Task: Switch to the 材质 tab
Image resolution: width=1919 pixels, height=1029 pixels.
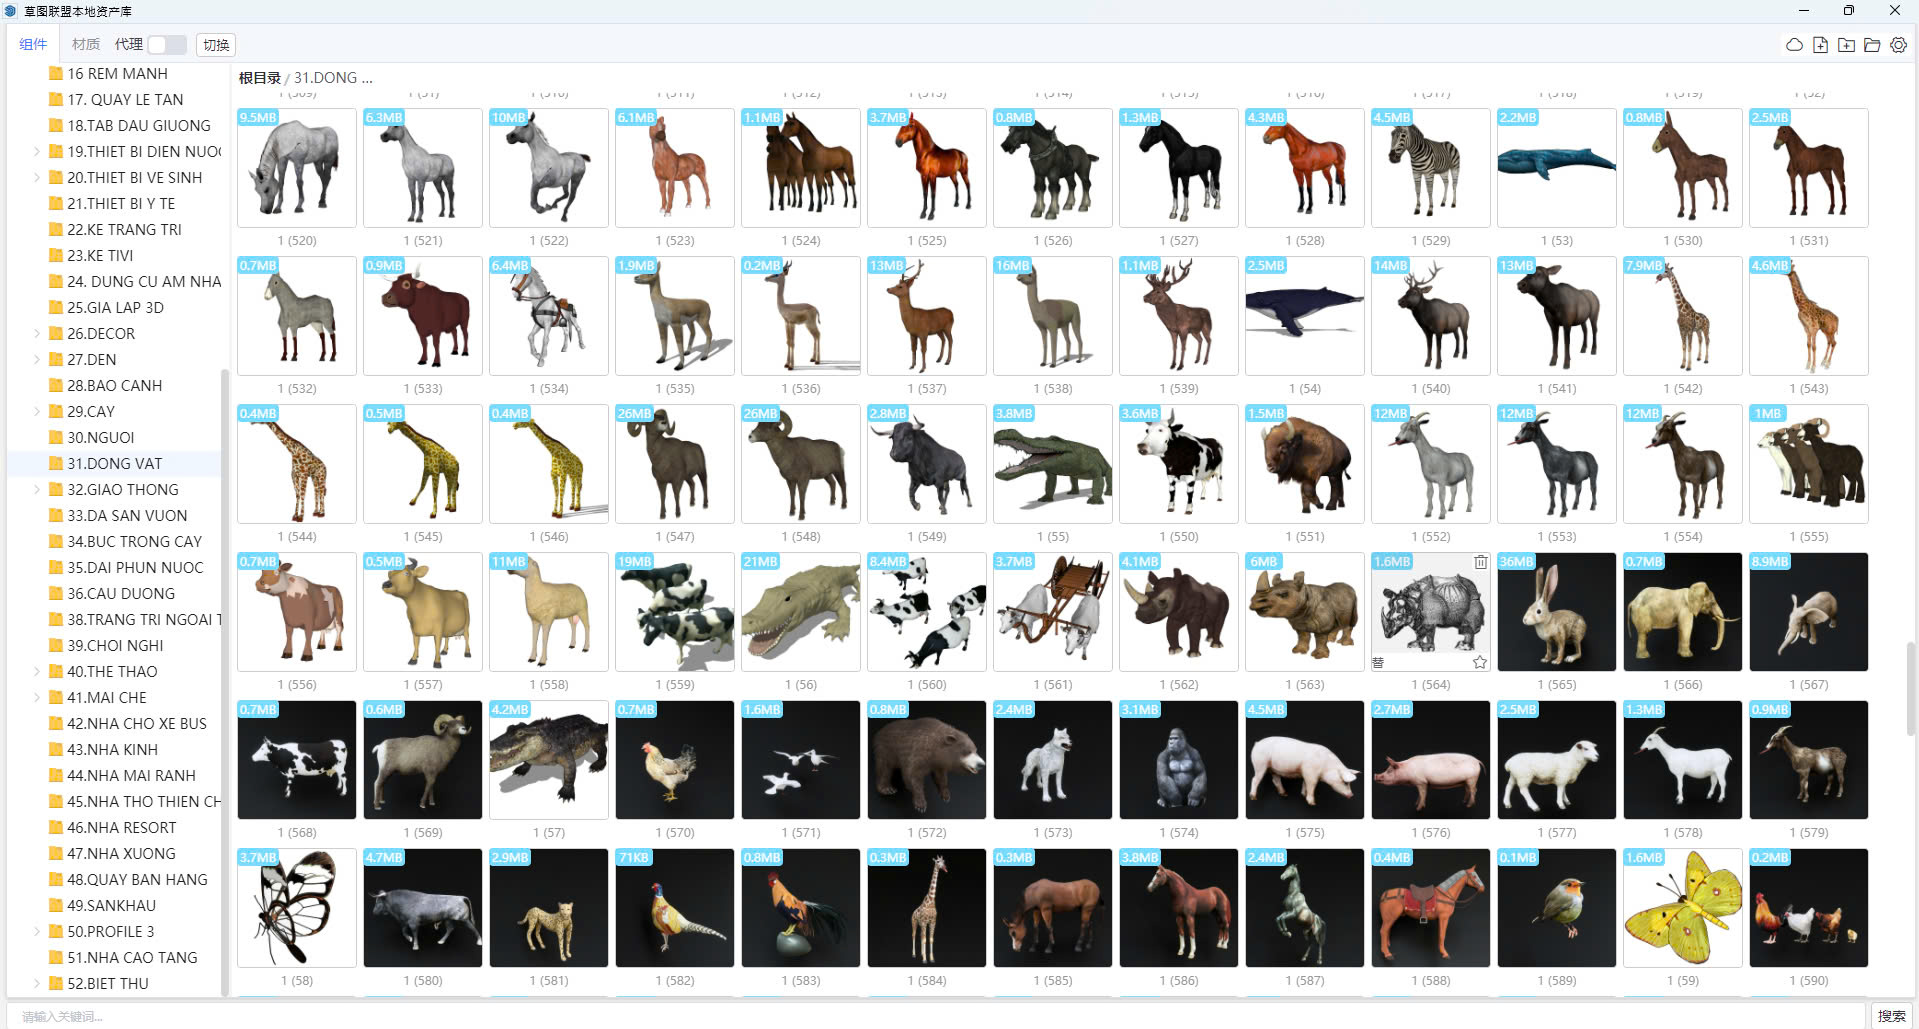Action: pos(86,45)
